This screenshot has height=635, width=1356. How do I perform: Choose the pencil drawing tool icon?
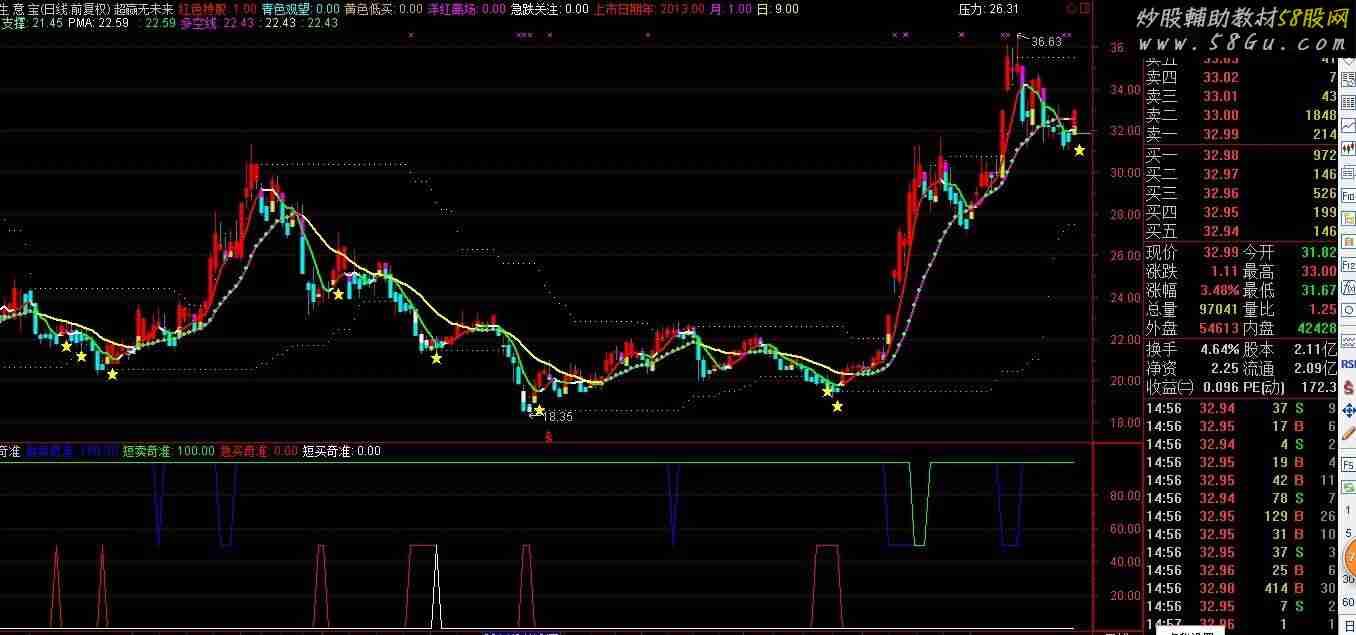click(1348, 433)
